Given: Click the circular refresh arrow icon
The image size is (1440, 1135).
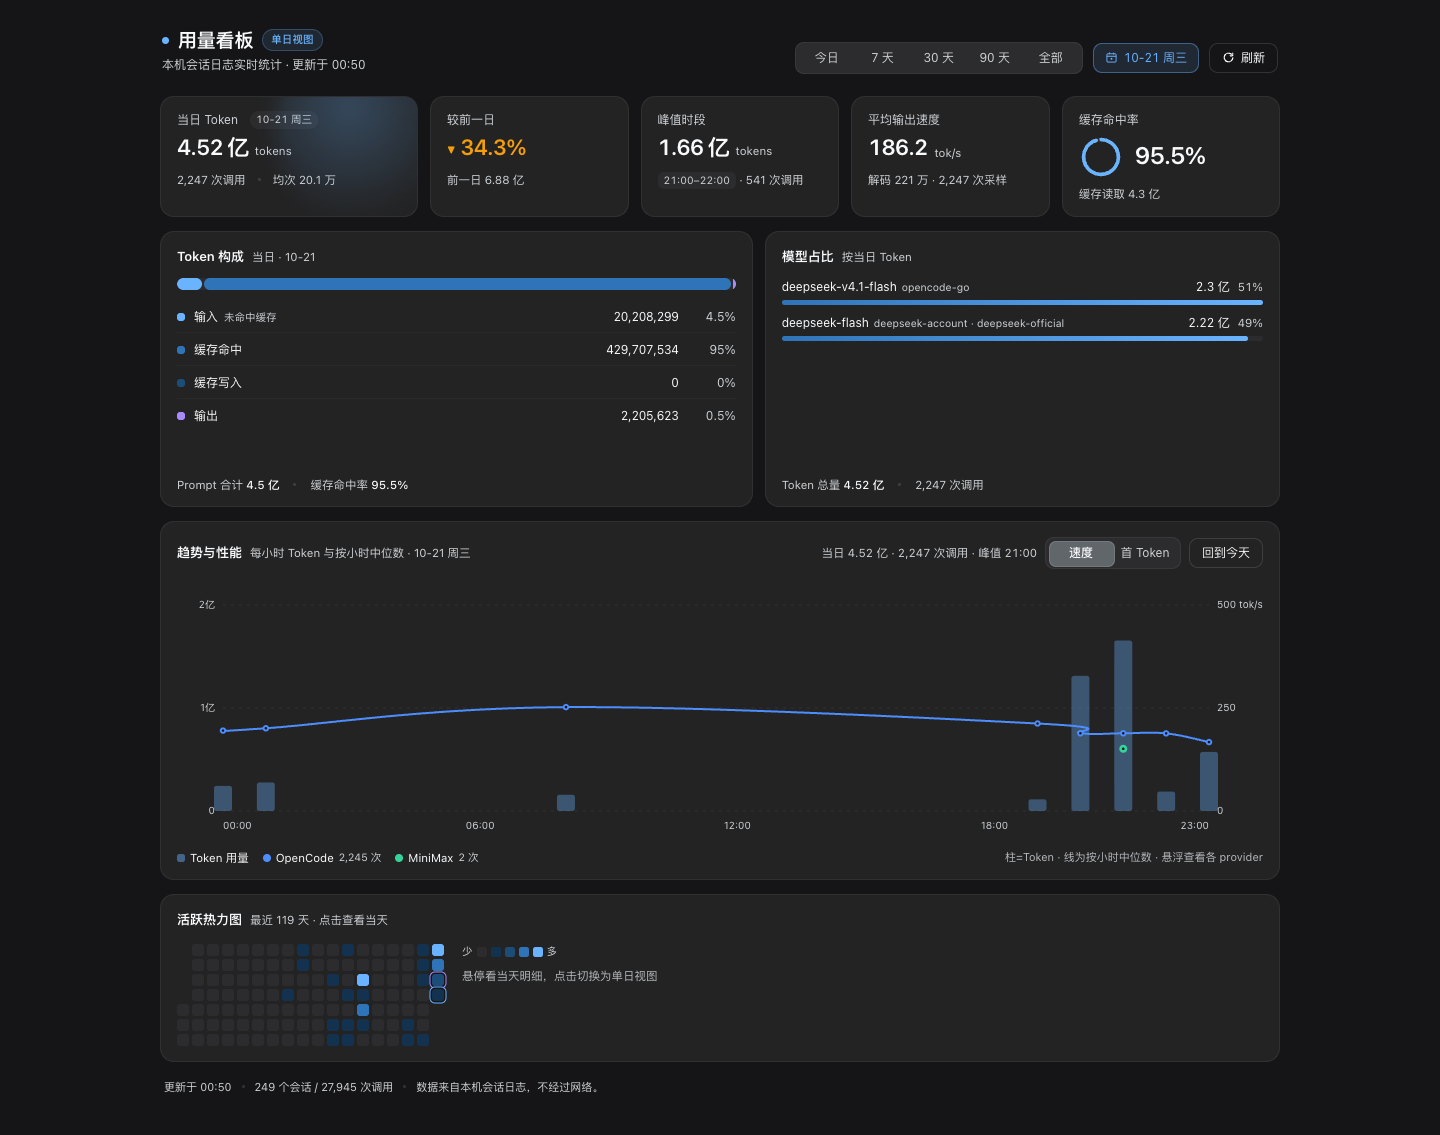Looking at the screenshot, I should 1228,58.
